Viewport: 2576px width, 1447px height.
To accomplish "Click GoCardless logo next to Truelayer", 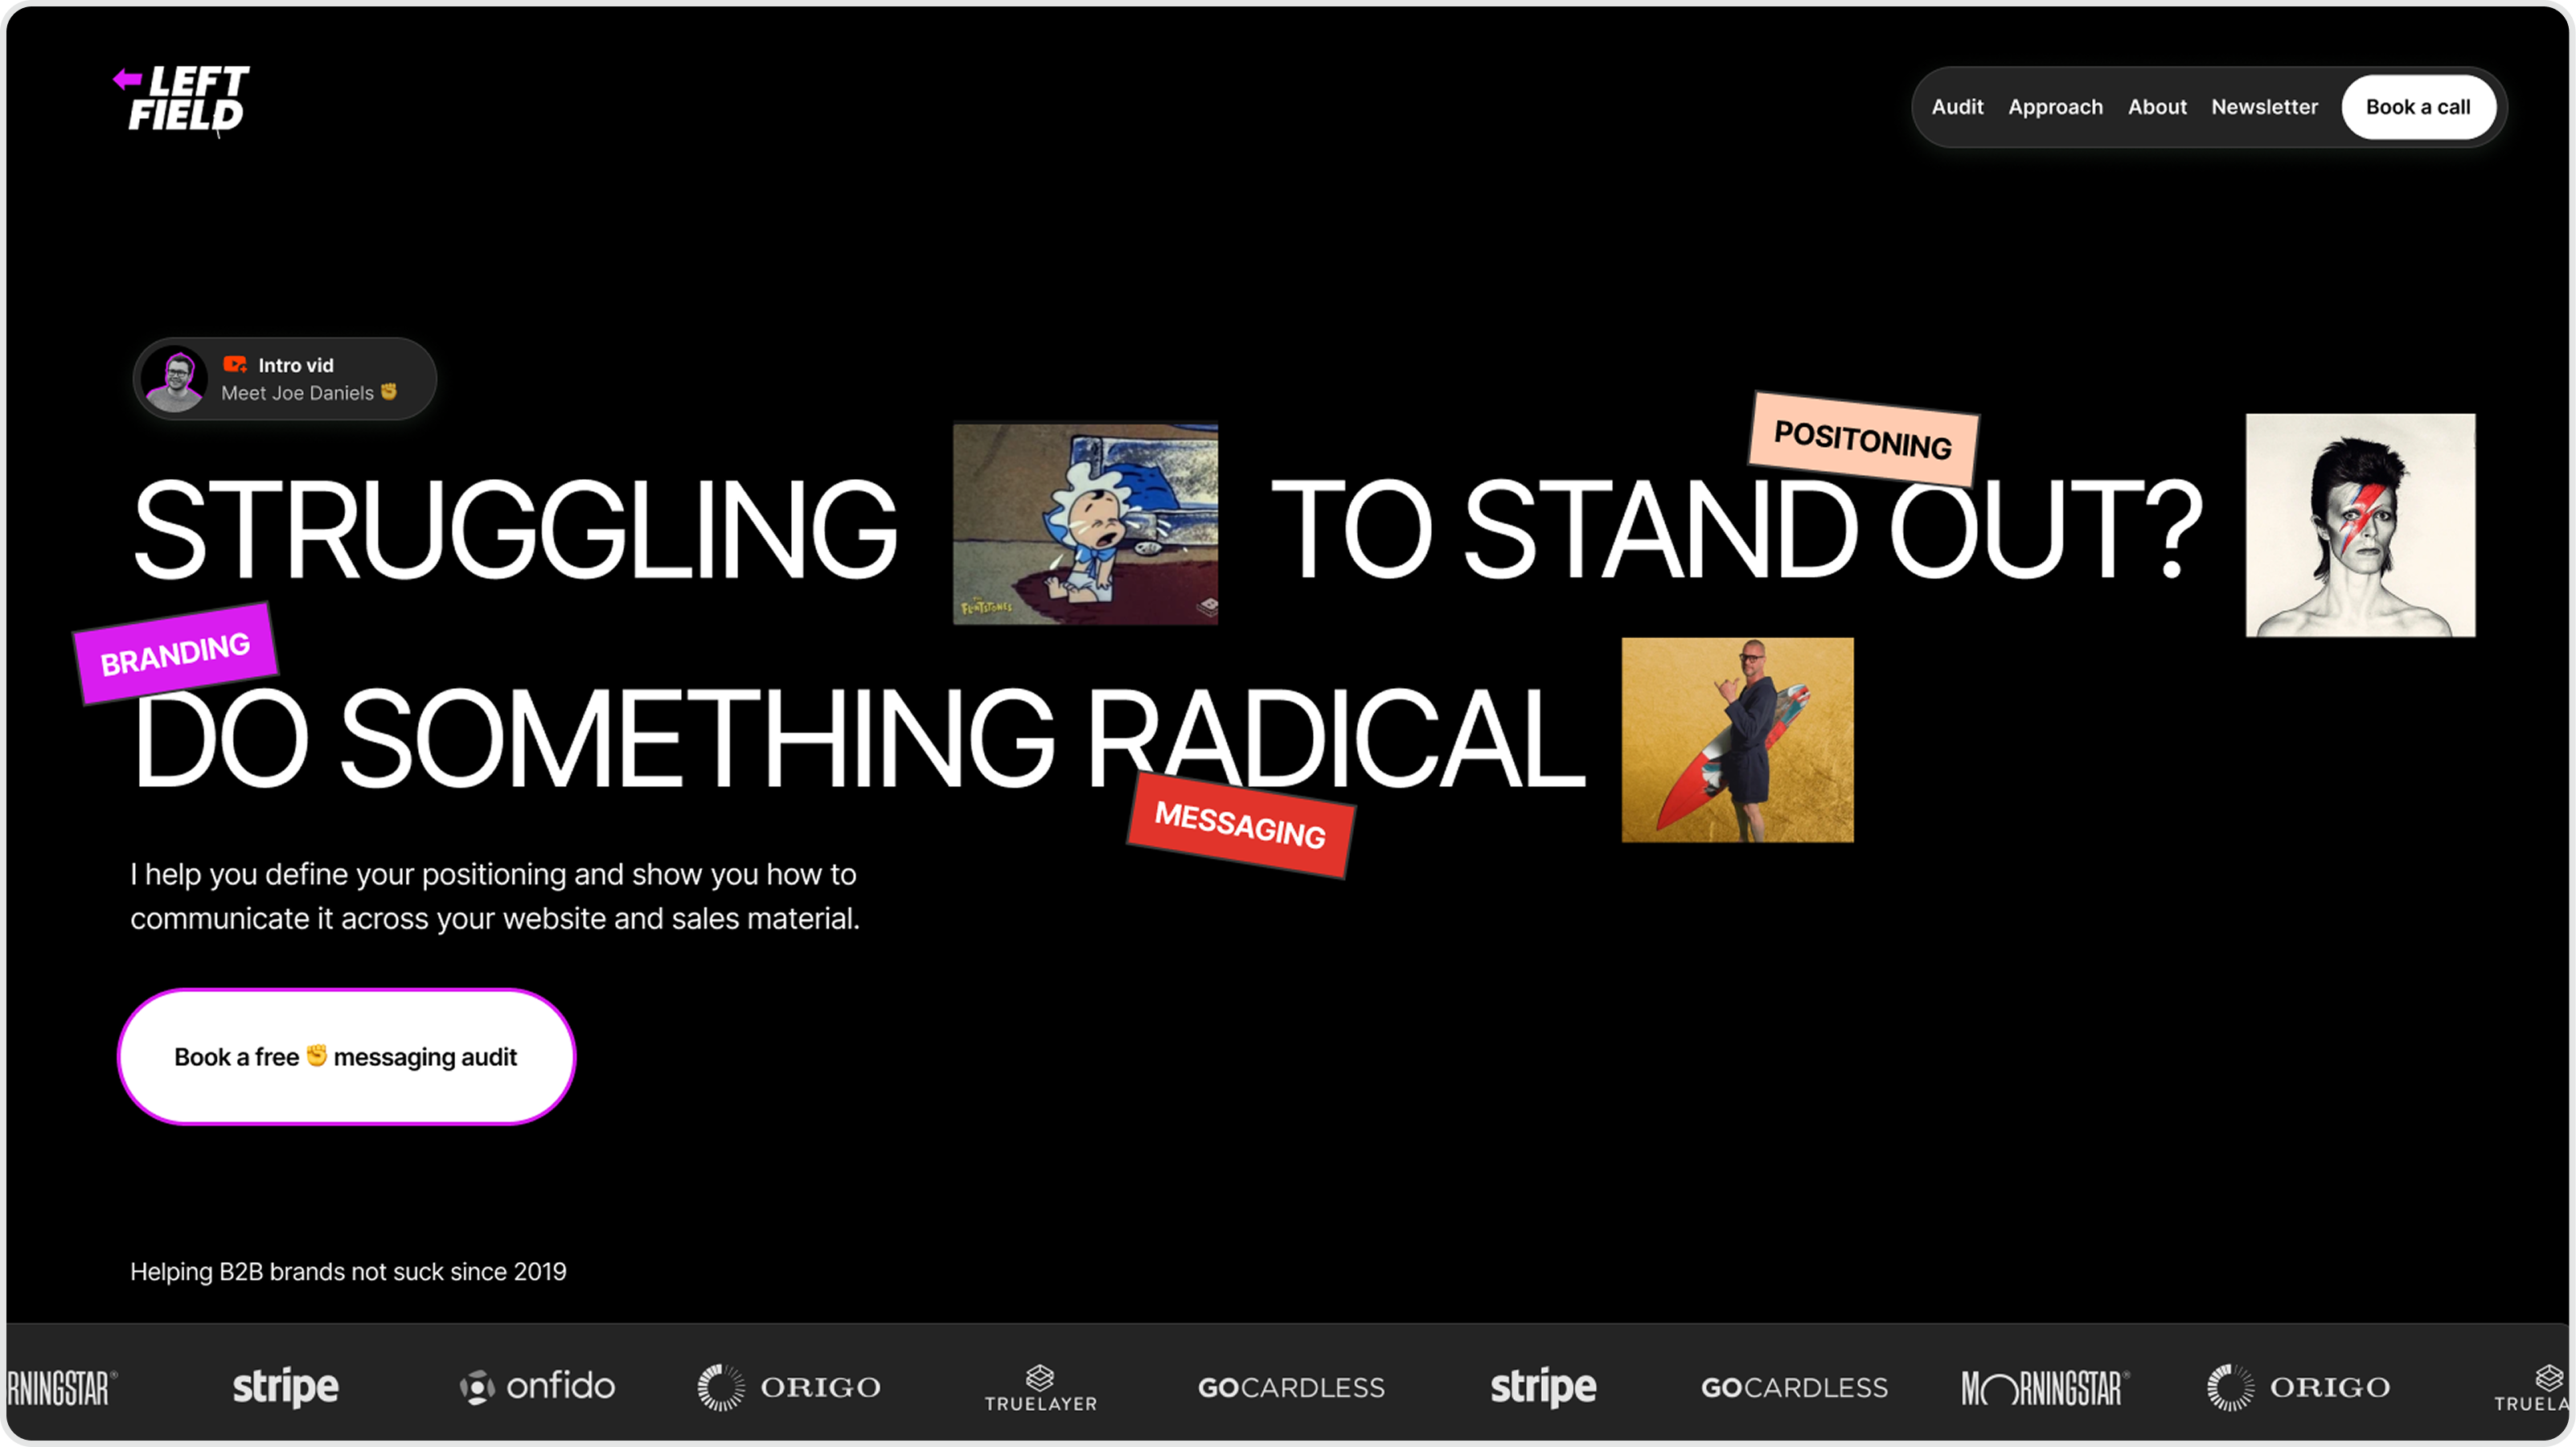I will [1291, 1388].
